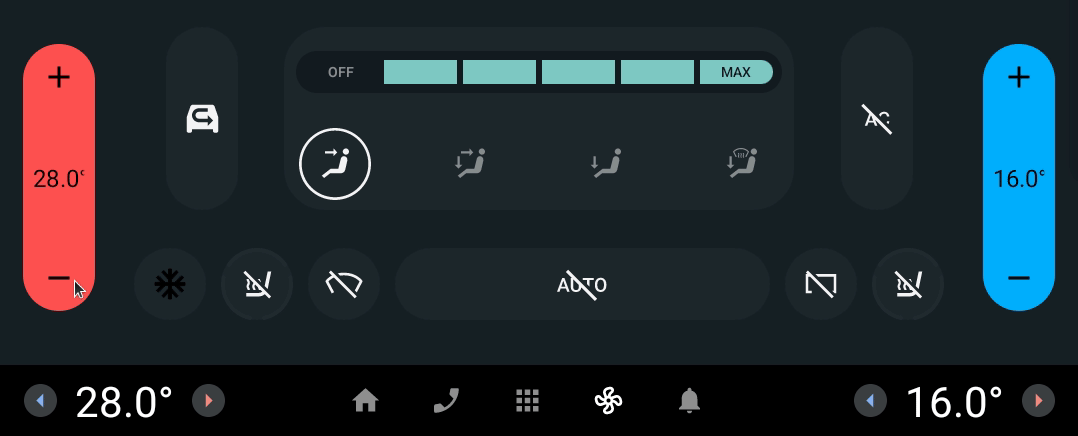The height and width of the screenshot is (436, 1078).
Task: Select face-level airflow direction mode
Action: (335, 164)
